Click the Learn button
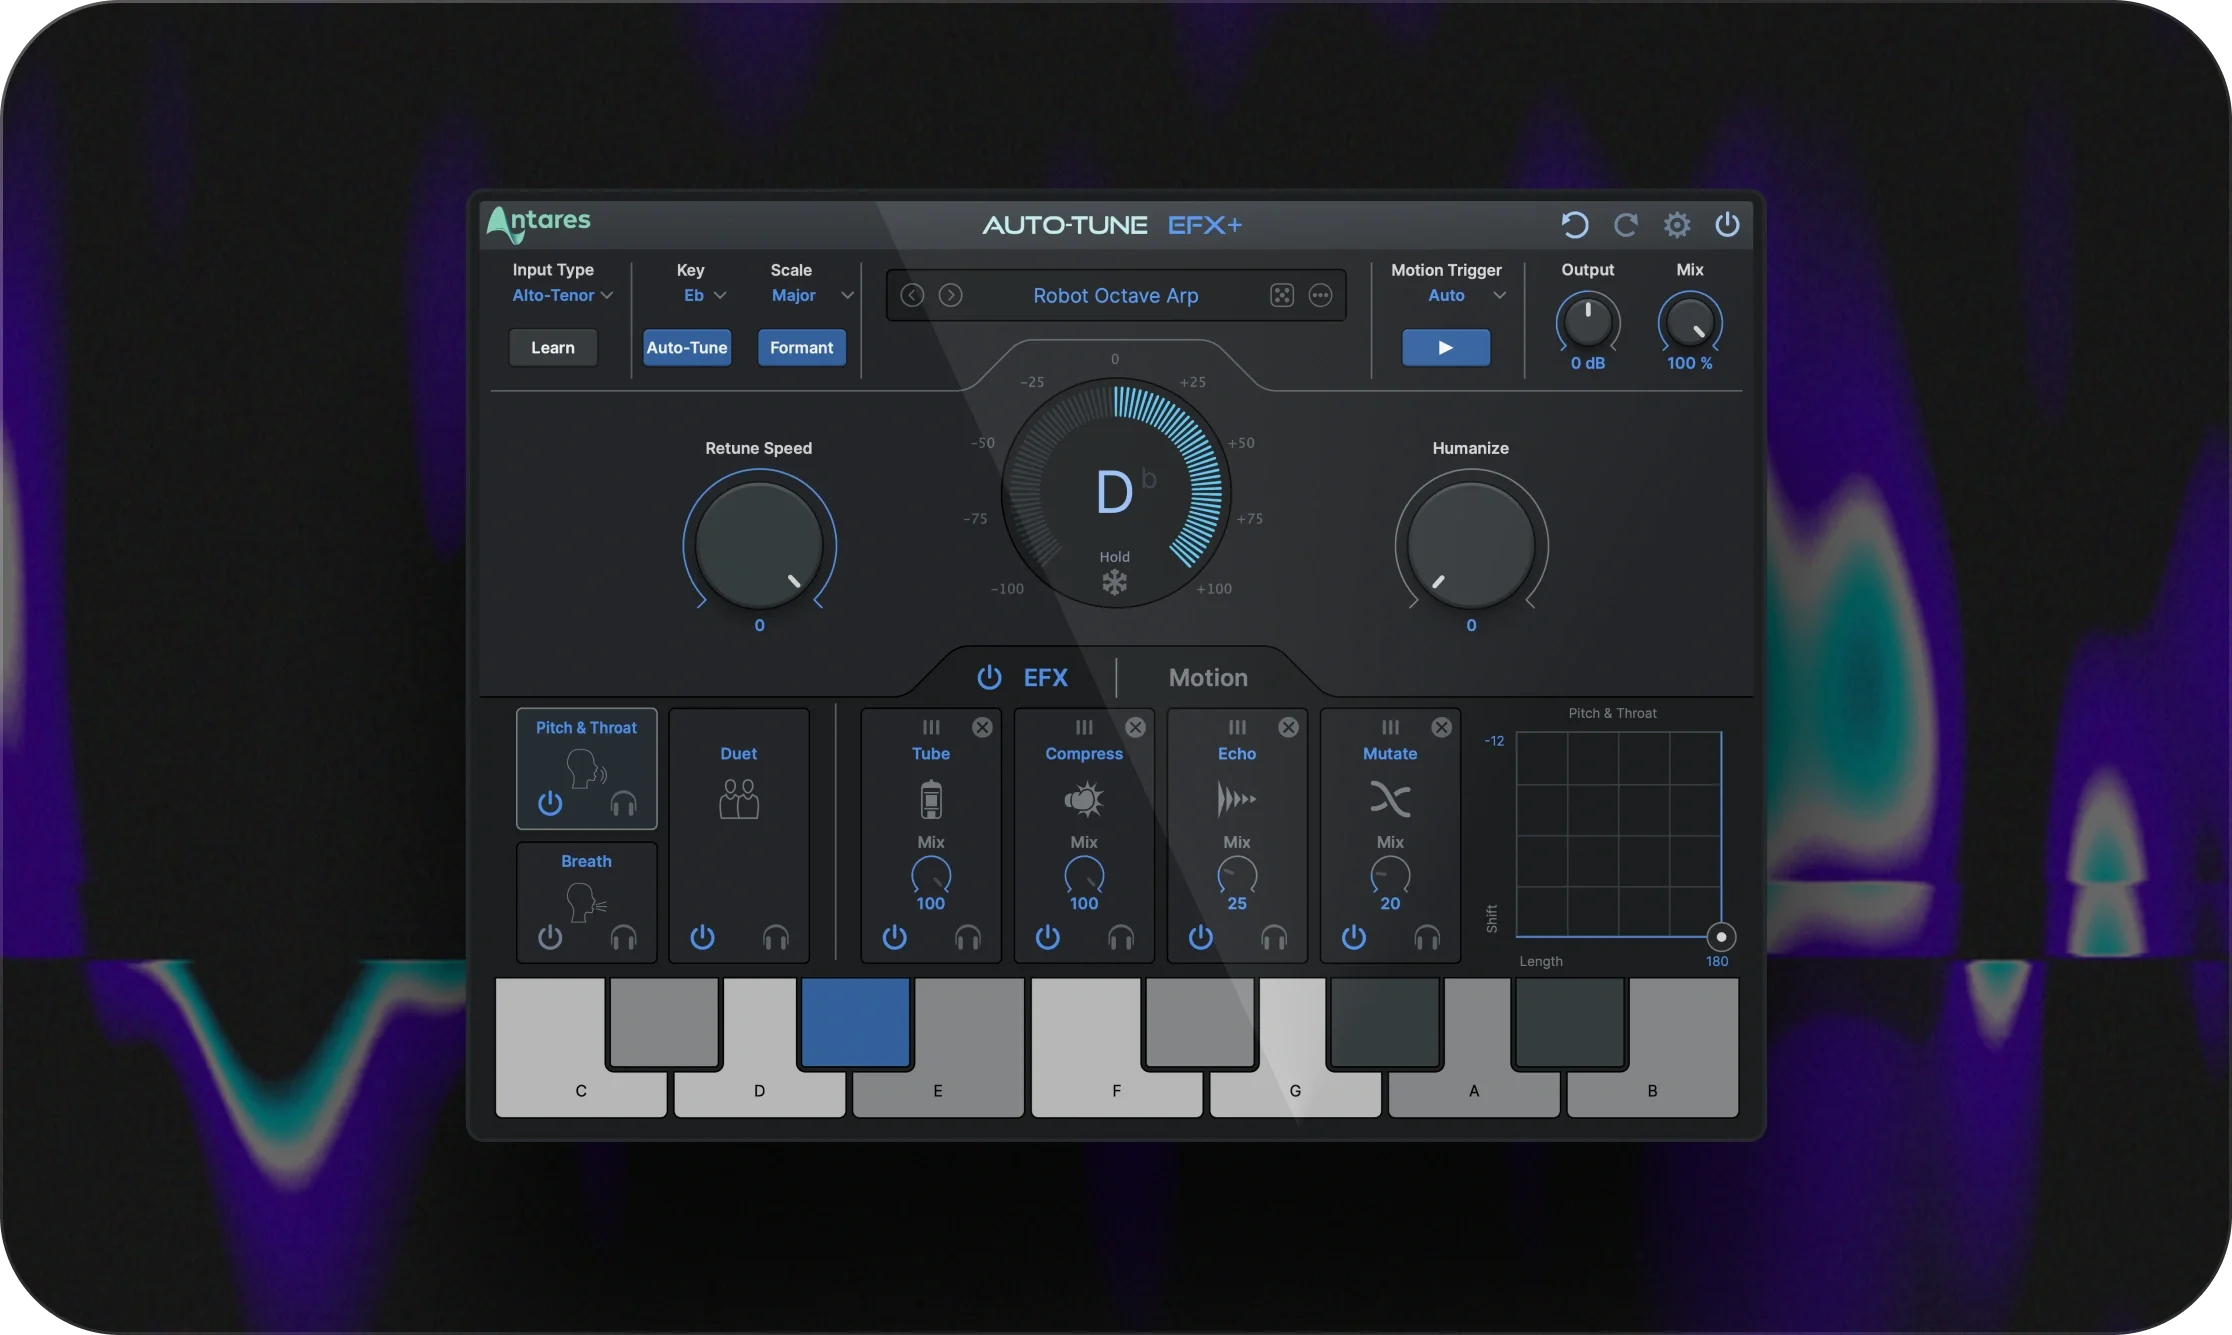Screen dimensions: 2232x1335 552,347
